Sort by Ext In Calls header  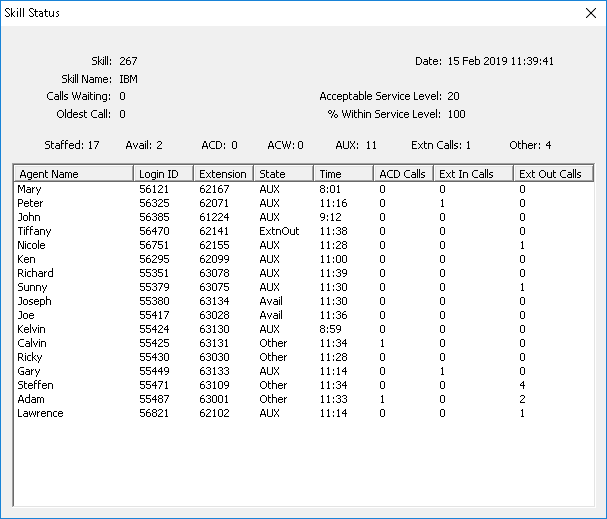tap(473, 174)
